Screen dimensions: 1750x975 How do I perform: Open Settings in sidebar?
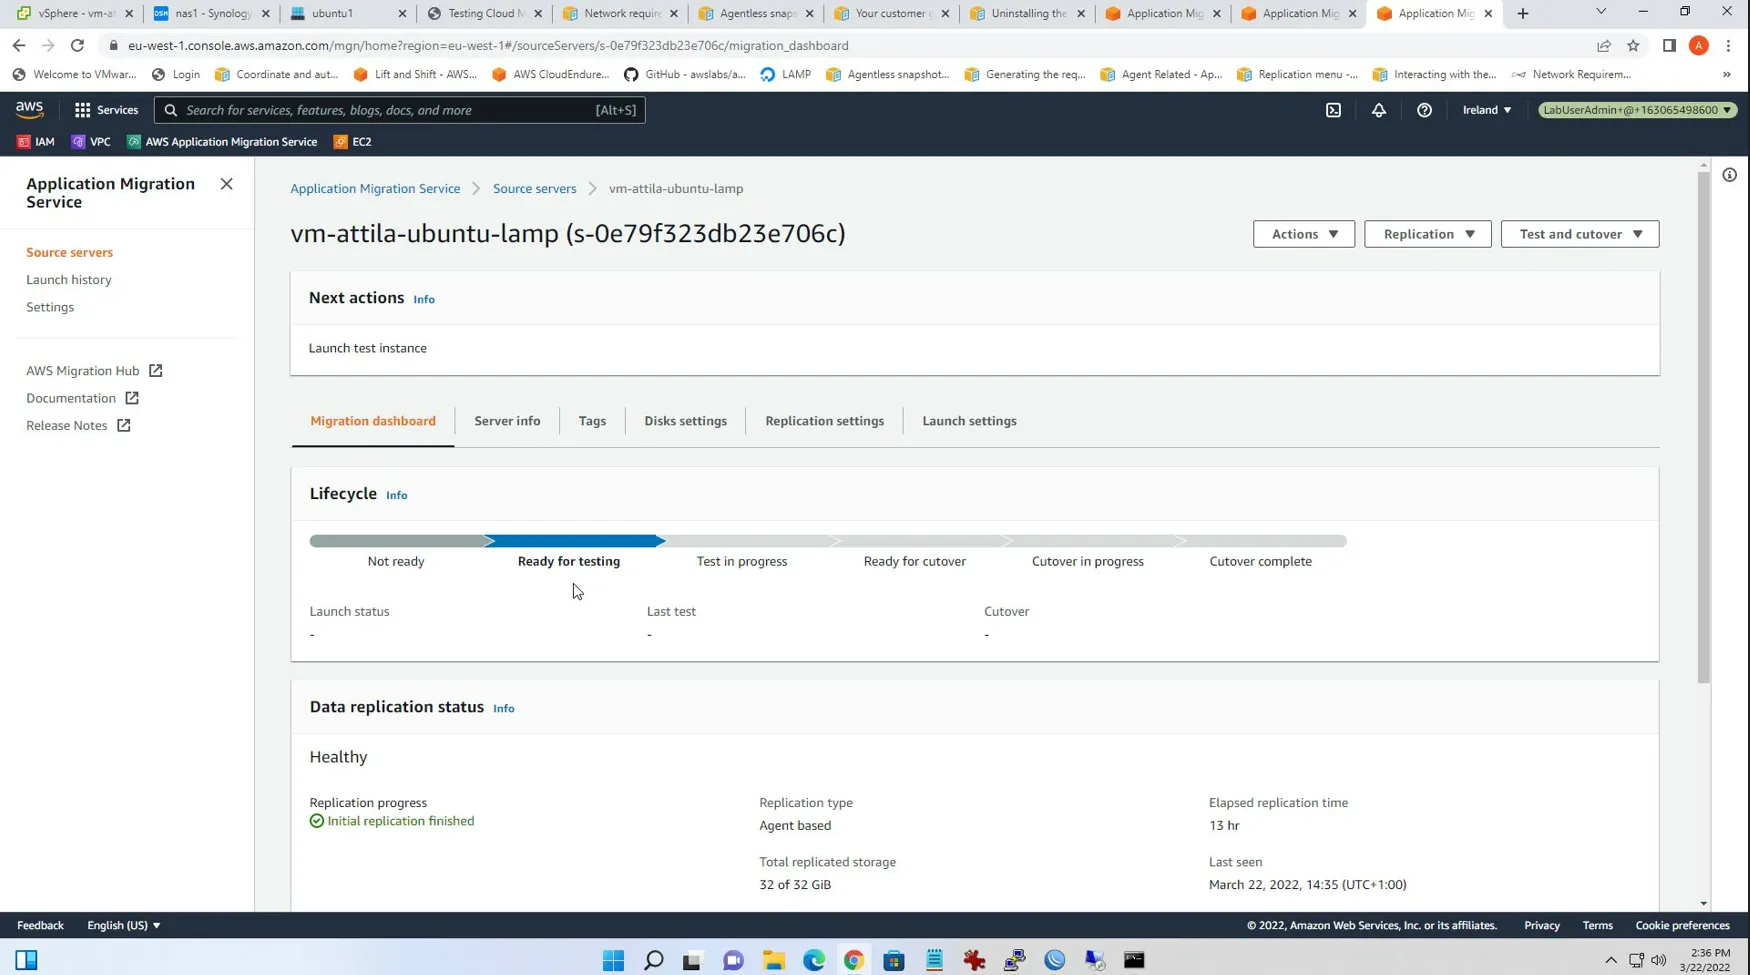pyautogui.click(x=50, y=307)
